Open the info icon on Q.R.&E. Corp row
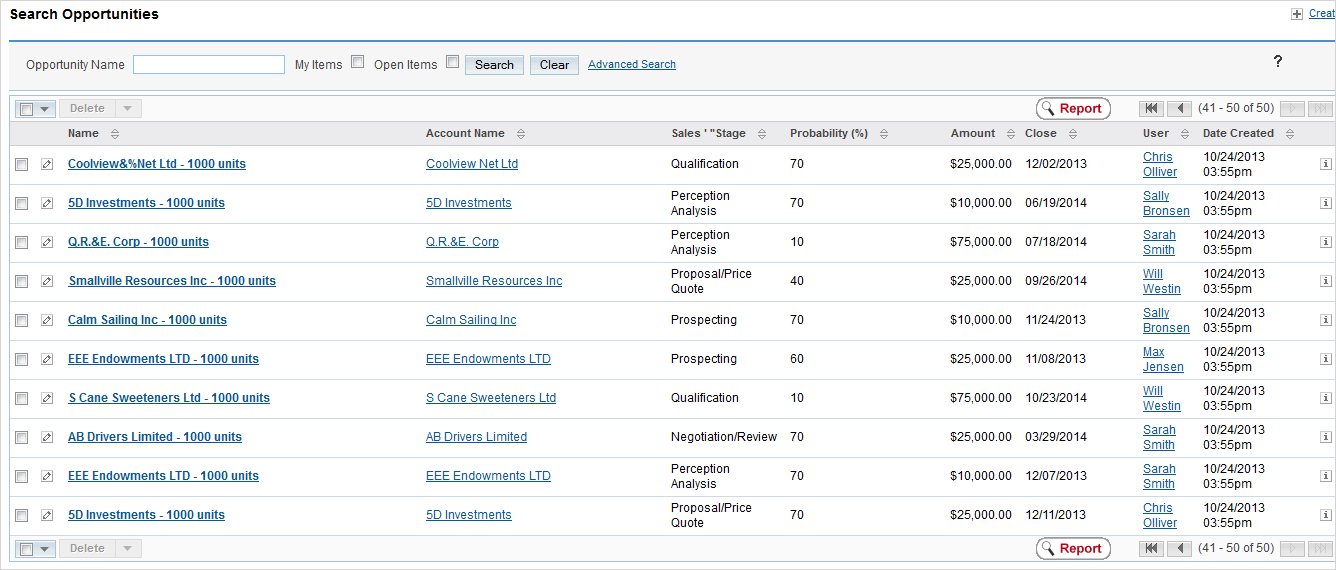 1326,242
